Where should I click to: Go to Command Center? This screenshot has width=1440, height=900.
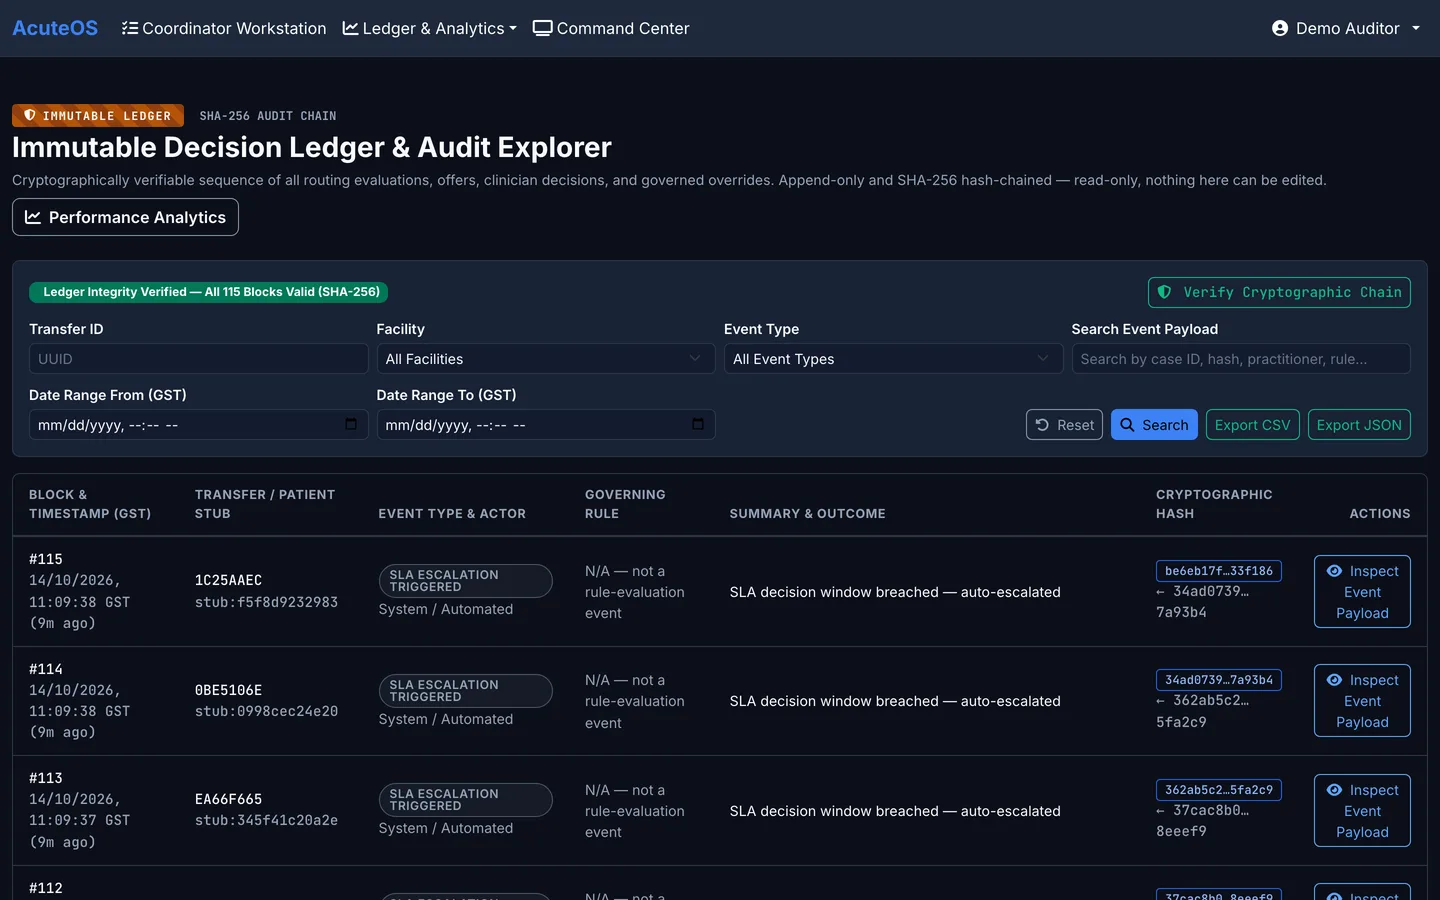[611, 28]
